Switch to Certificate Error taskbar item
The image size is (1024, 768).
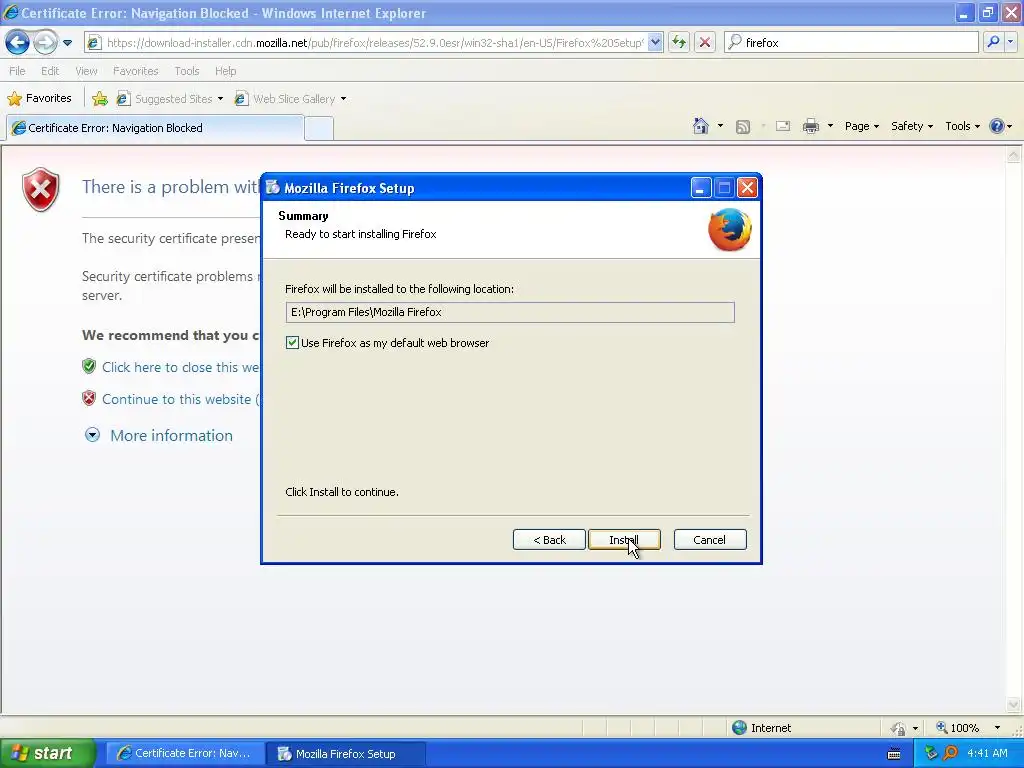pyautogui.click(x=184, y=754)
